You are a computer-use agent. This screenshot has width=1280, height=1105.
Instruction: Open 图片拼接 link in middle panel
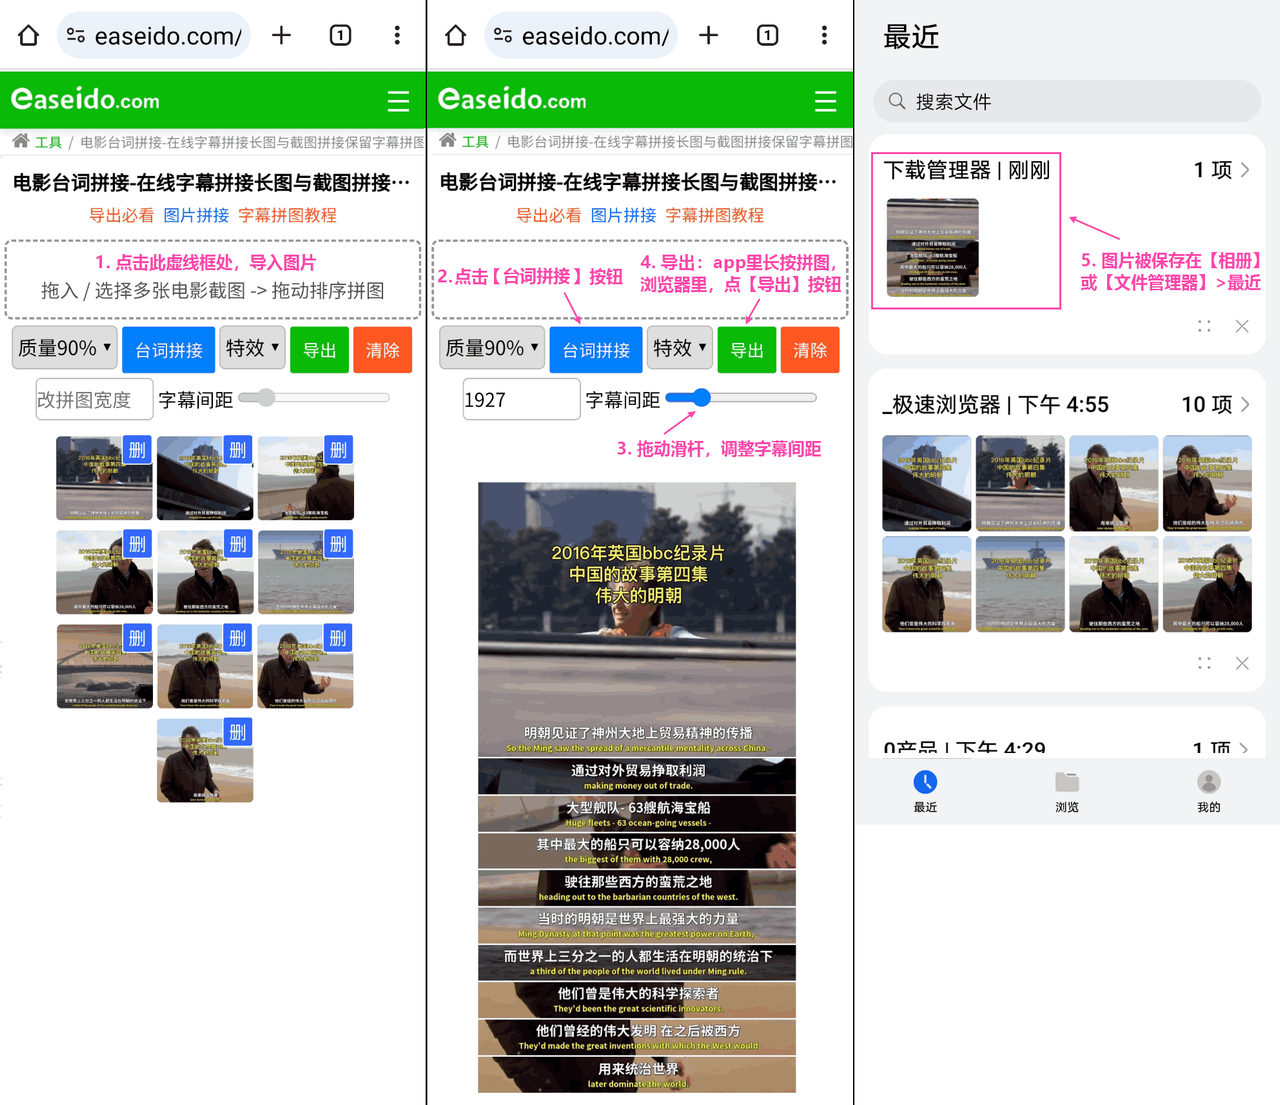tap(623, 215)
